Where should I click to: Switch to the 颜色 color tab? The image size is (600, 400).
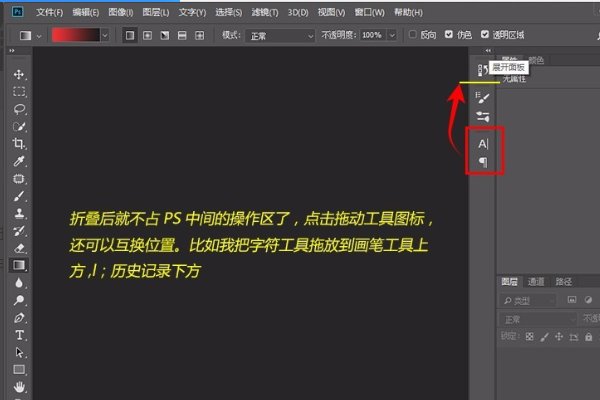536,60
